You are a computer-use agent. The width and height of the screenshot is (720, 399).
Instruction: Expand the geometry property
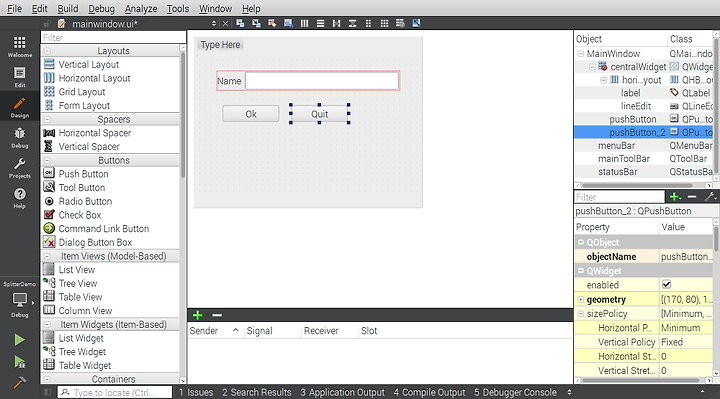click(580, 299)
